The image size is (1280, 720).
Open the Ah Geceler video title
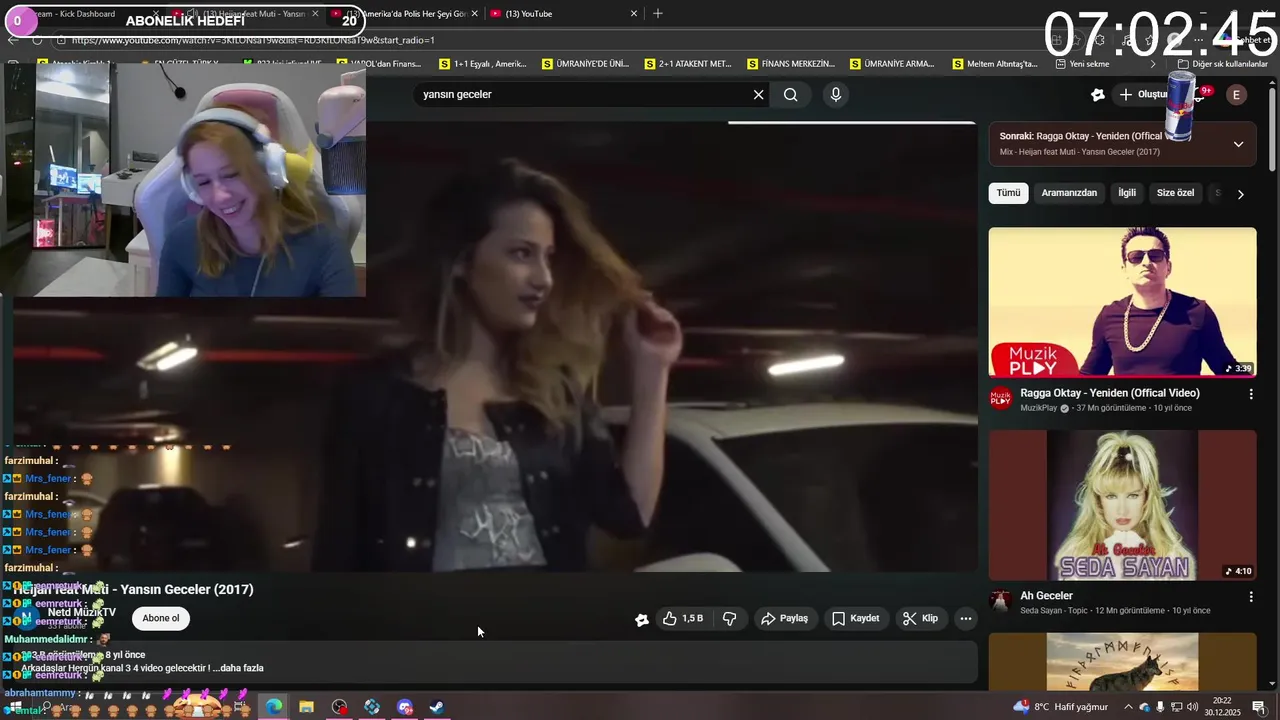pos(1046,596)
